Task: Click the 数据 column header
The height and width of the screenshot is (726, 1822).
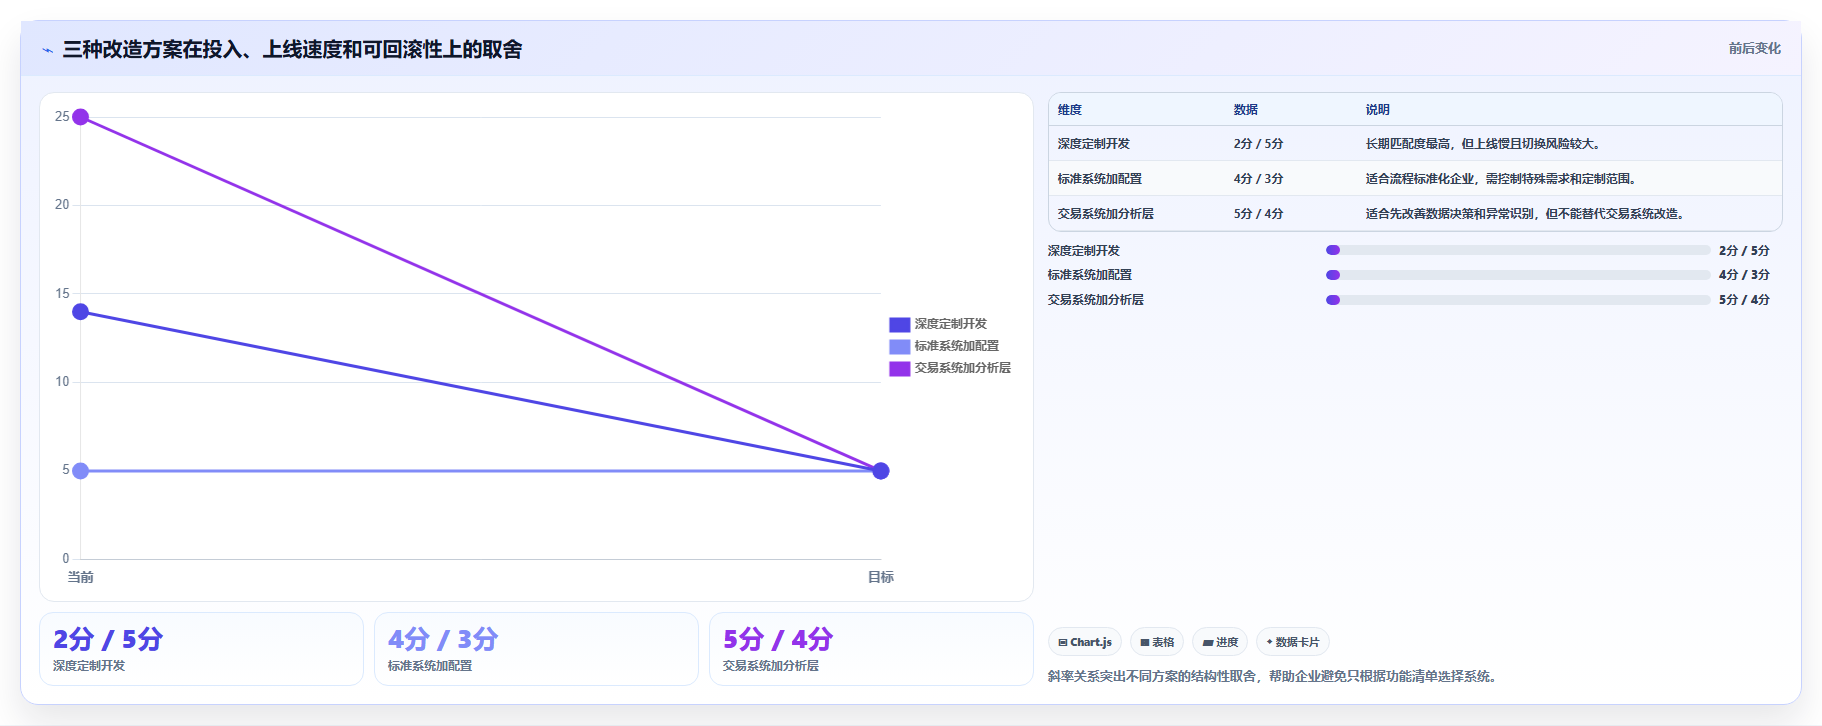Action: point(1245,110)
